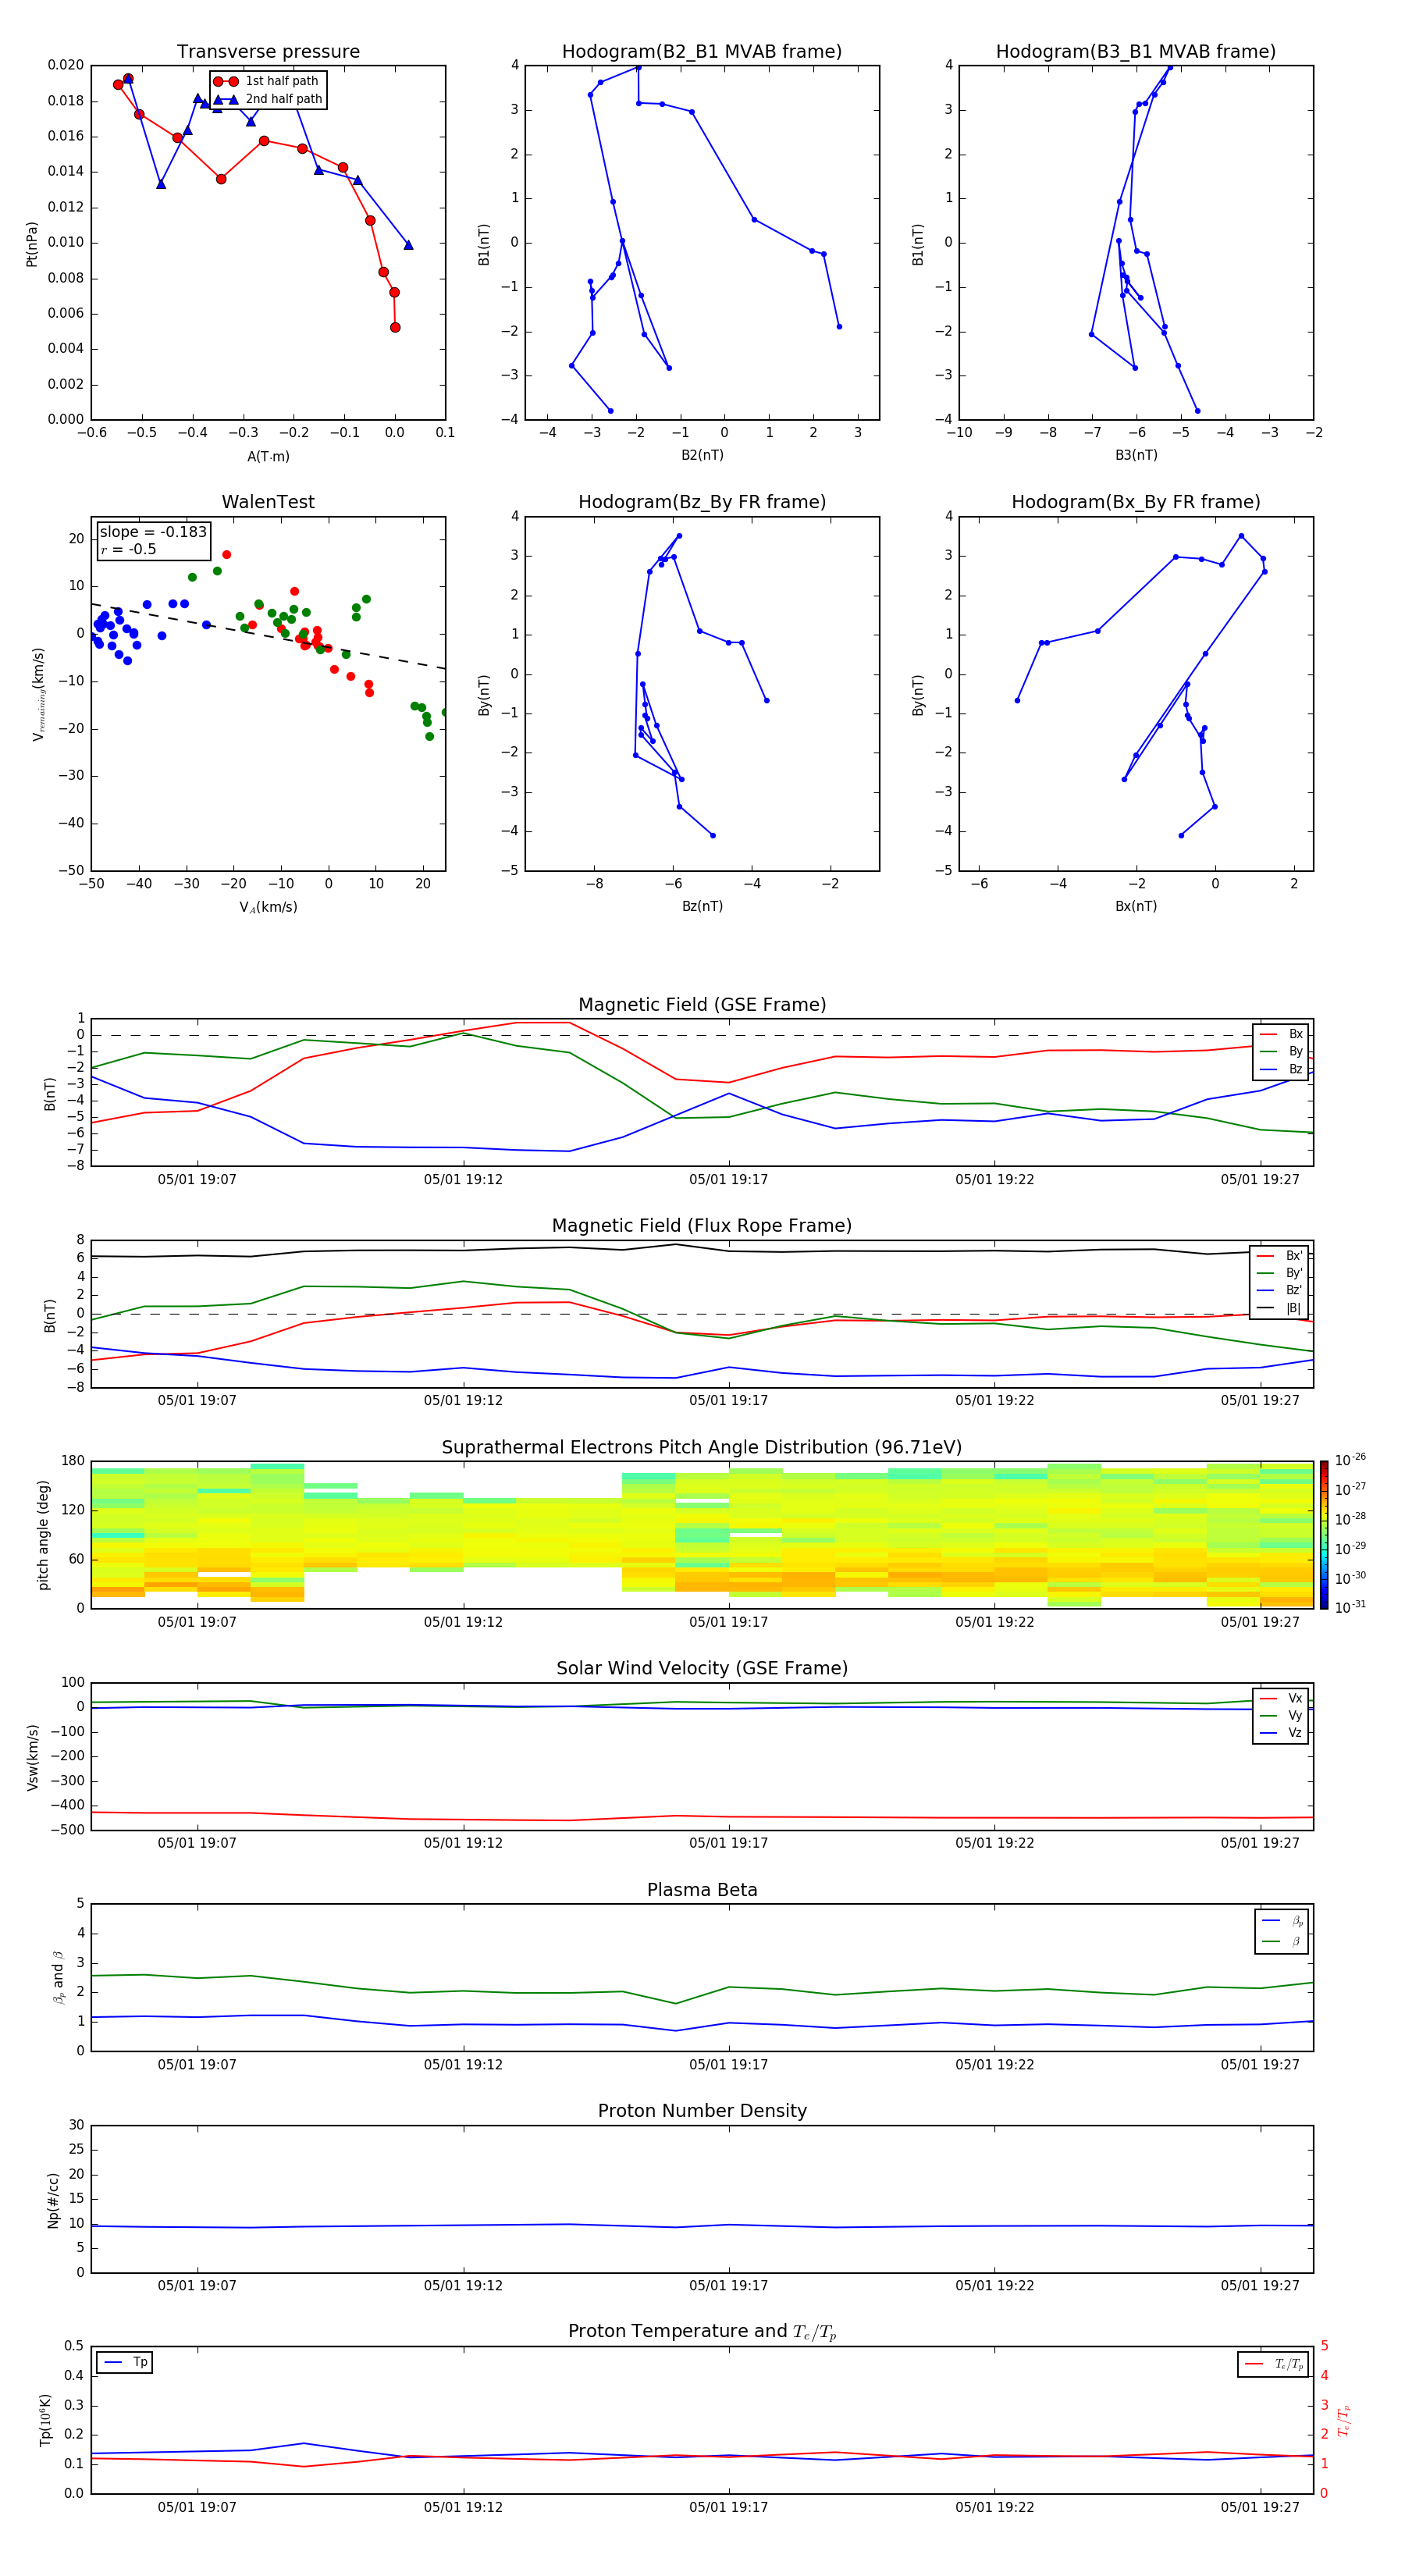Click the By legend entry in GSE field panel
This screenshot has height=2576, width=1405.
point(1281,1051)
